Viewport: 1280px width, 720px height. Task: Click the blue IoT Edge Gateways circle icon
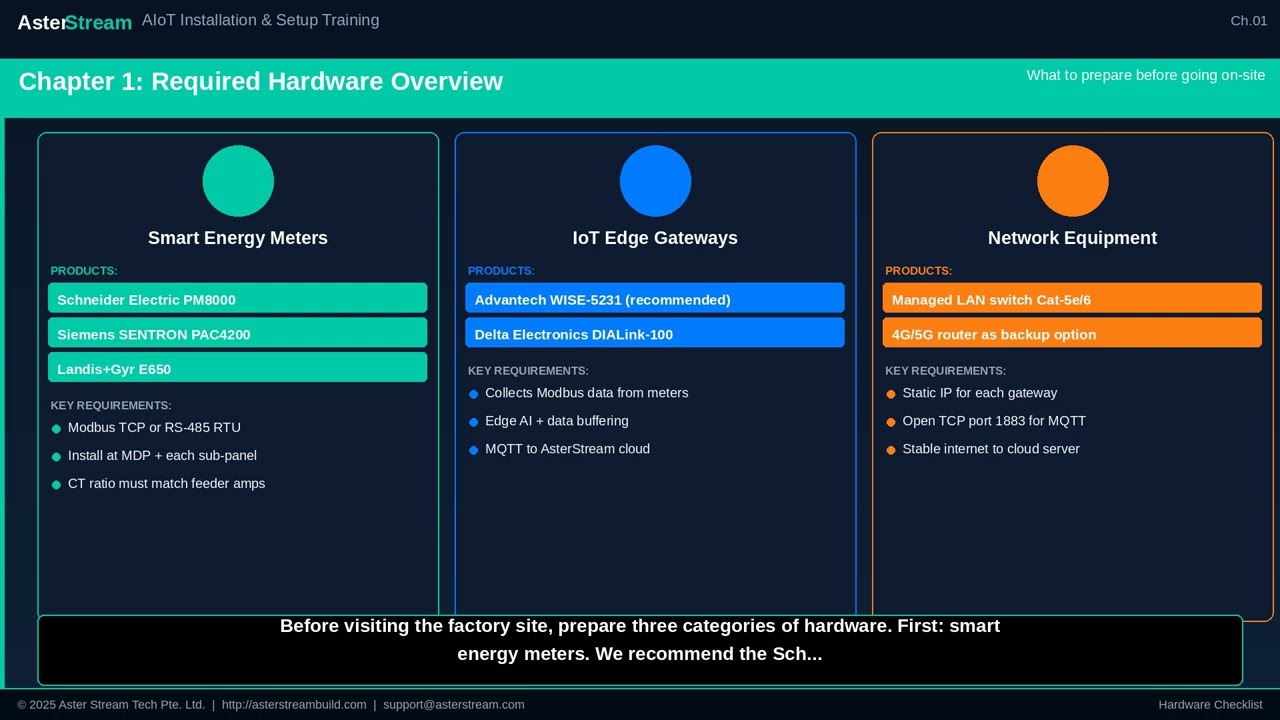(655, 181)
